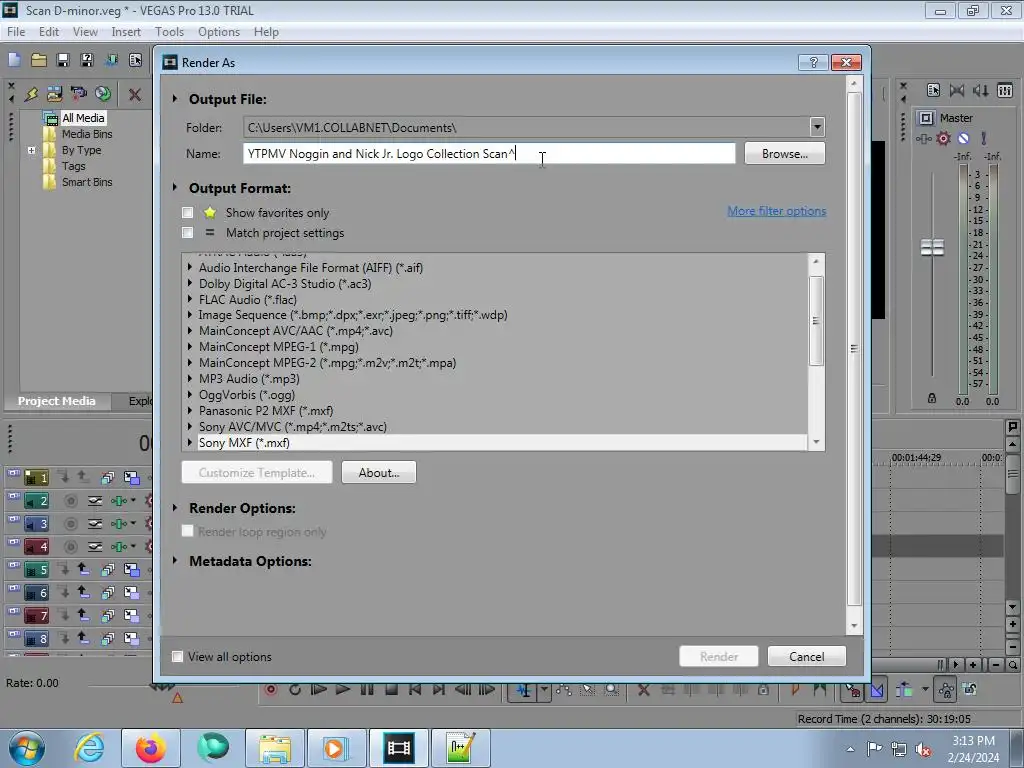Open the Tools menu

click(x=169, y=31)
